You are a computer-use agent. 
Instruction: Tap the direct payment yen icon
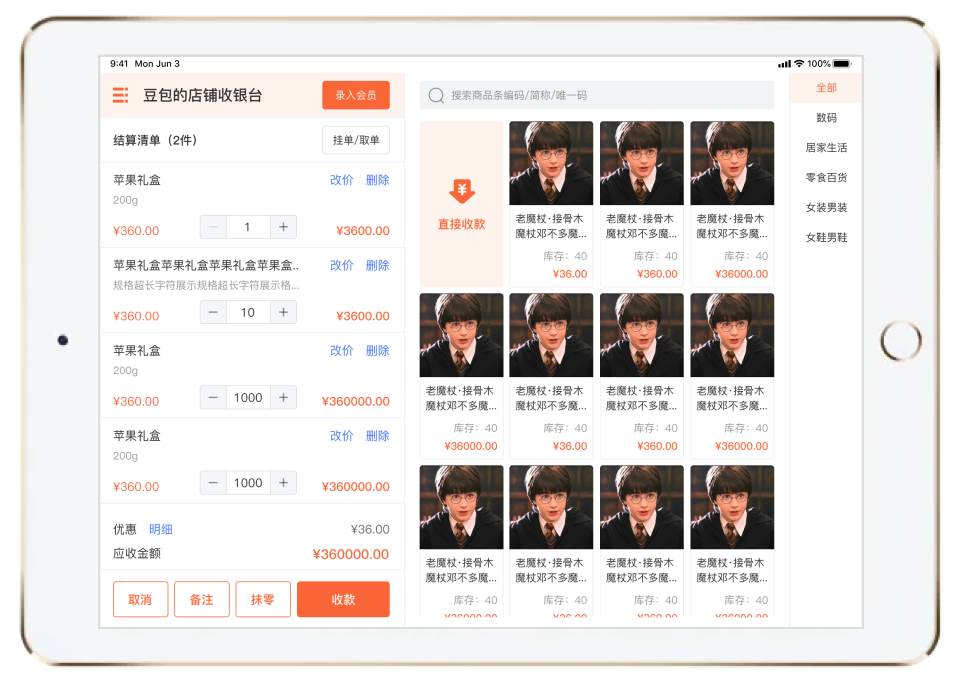461,191
